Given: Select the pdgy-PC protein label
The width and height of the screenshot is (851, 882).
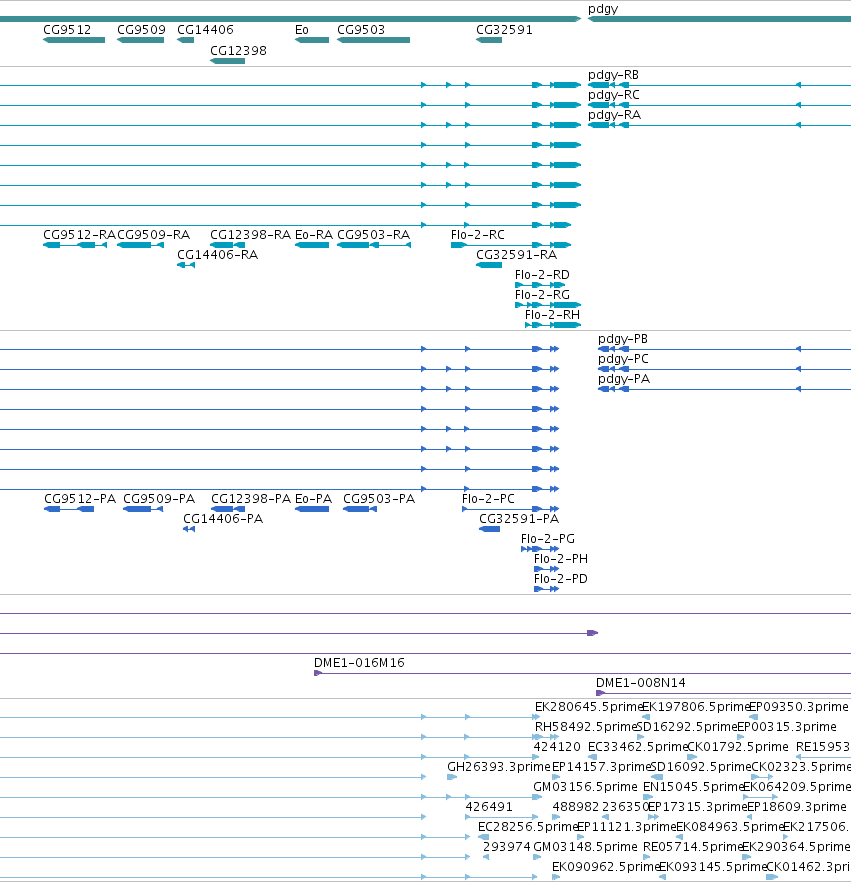Looking at the screenshot, I should pyautogui.click(x=623, y=359).
